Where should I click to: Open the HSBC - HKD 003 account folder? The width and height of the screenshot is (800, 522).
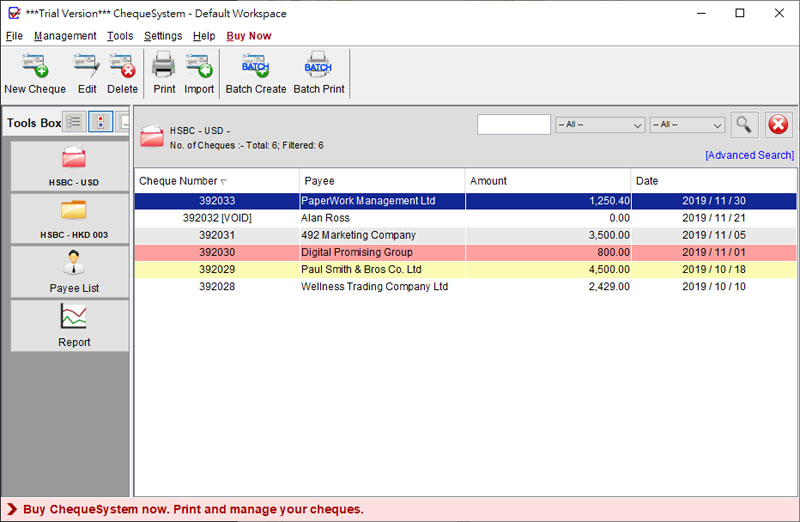click(x=74, y=218)
